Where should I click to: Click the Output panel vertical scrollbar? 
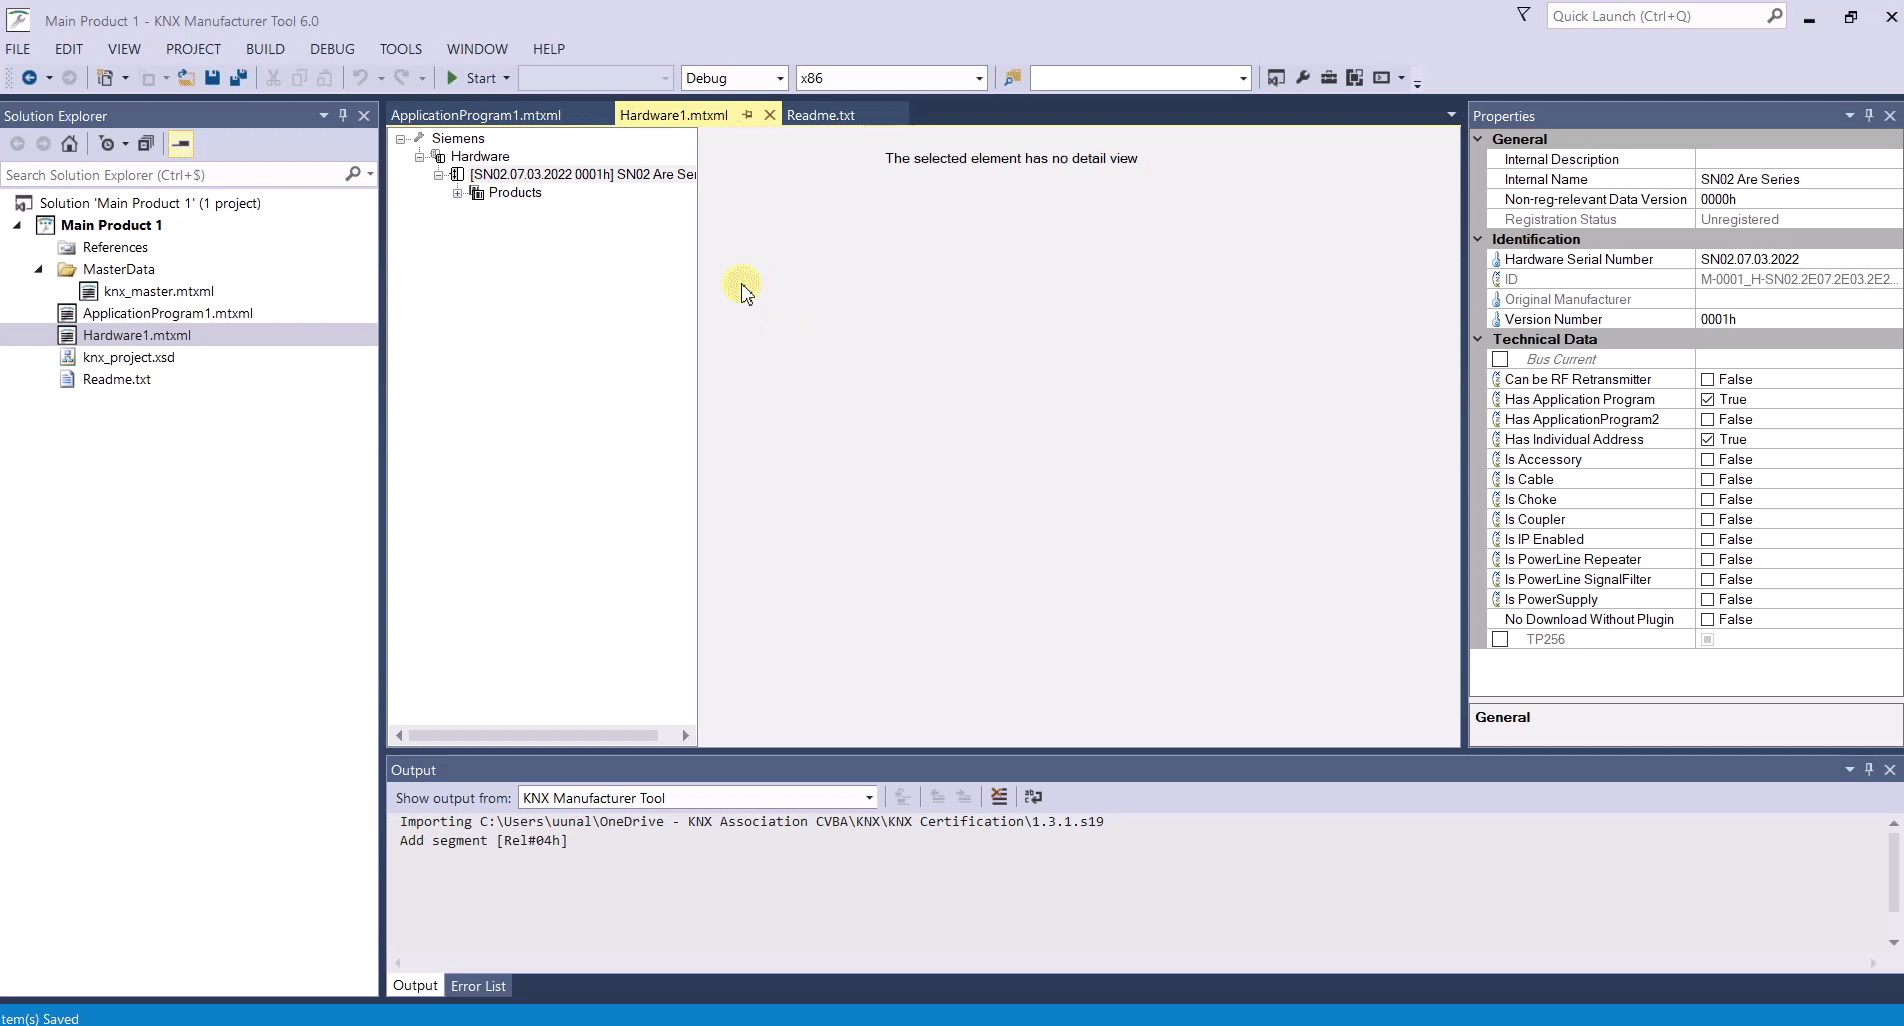[x=1892, y=871]
